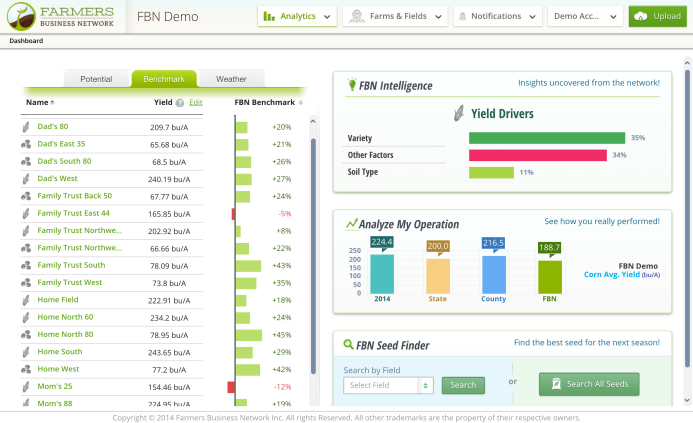This screenshot has height=423, width=693.
Task: Click the green Variety 35% bar
Action: coord(547,138)
